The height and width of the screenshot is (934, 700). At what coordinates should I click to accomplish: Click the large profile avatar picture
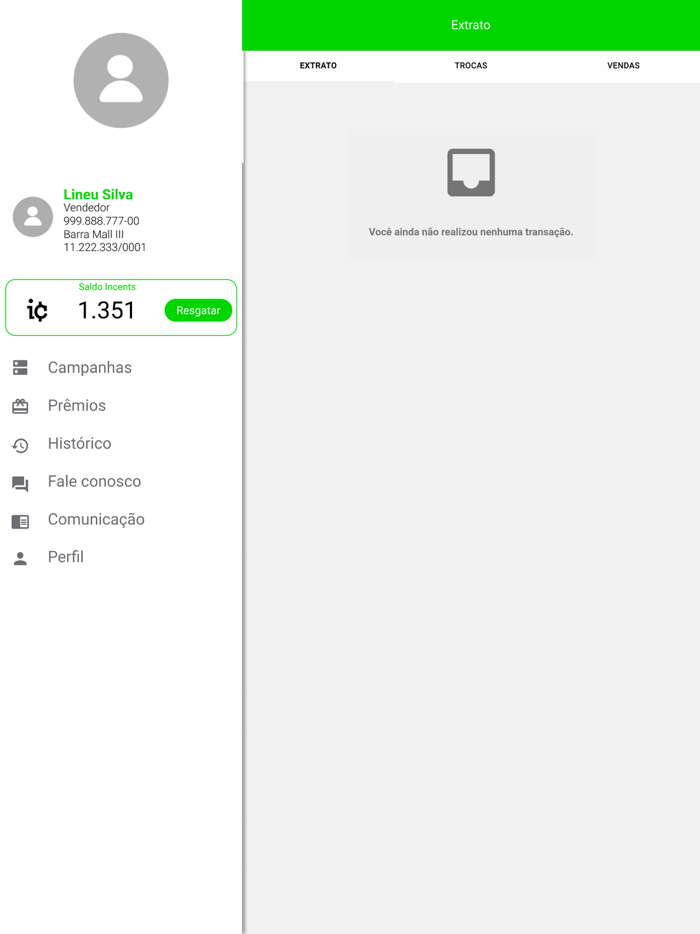121,80
